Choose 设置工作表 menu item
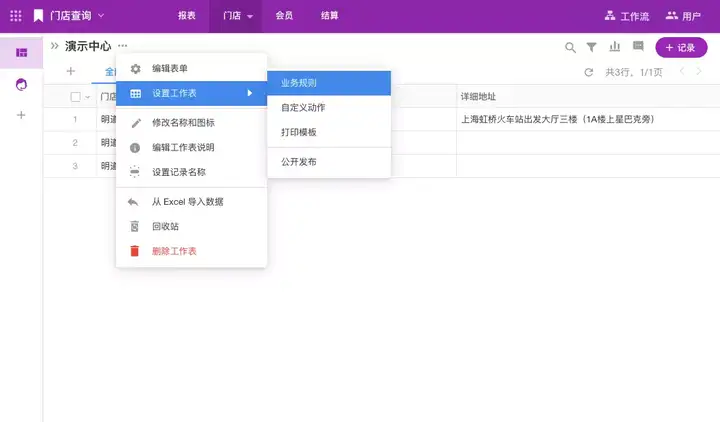This screenshot has width=720, height=422. pyautogui.click(x=191, y=93)
